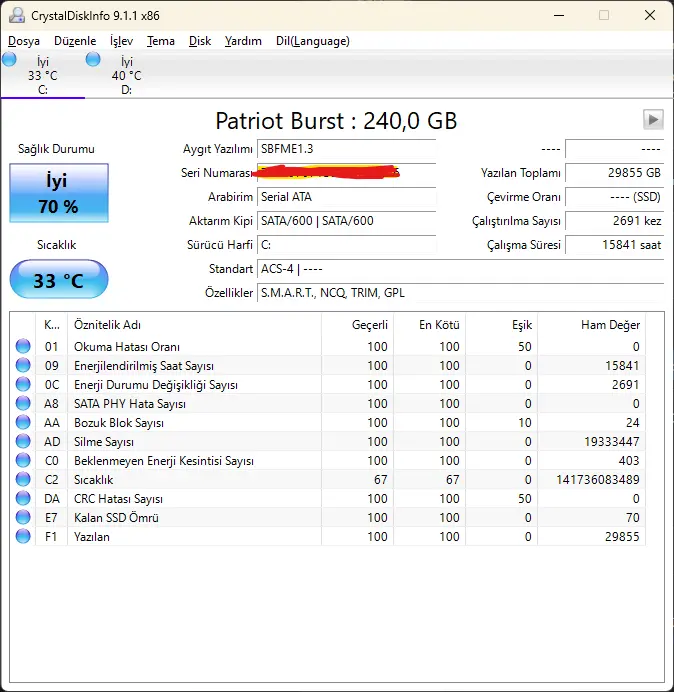The height and width of the screenshot is (692, 674).
Task: Click the Geçerli column header
Action: pos(358,325)
